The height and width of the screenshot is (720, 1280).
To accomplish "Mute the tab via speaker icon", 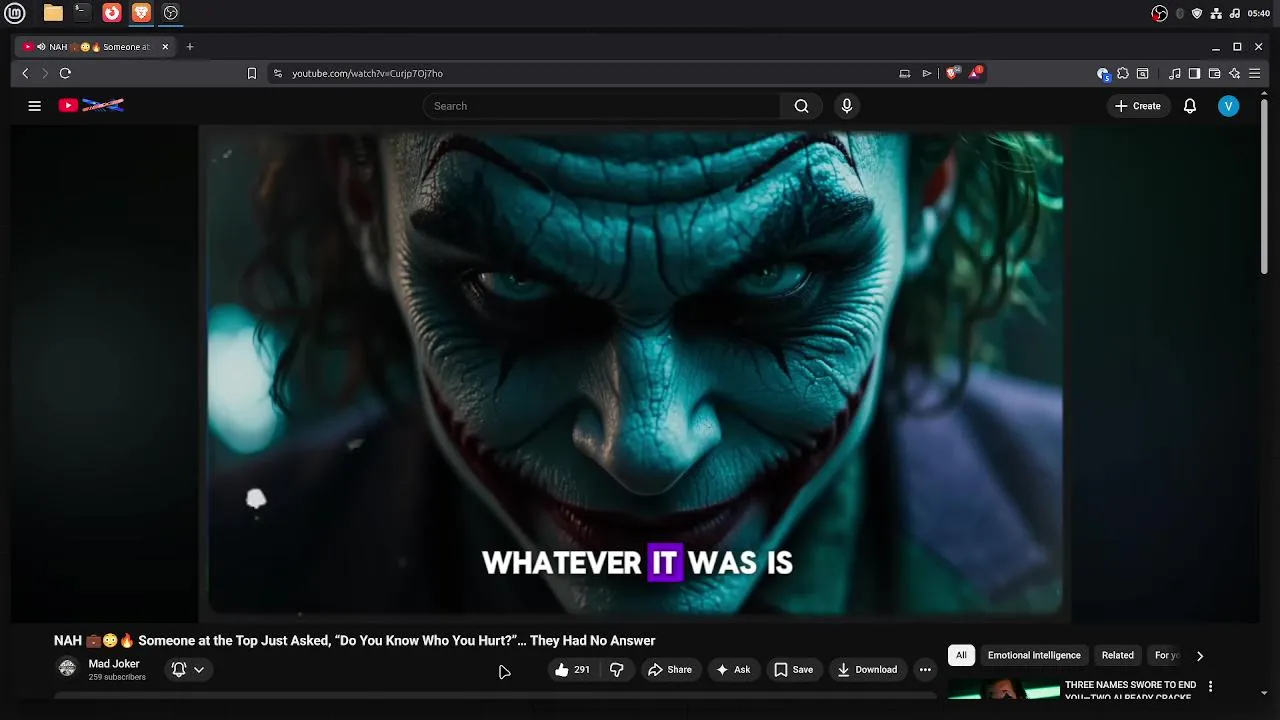I will pyautogui.click(x=42, y=47).
